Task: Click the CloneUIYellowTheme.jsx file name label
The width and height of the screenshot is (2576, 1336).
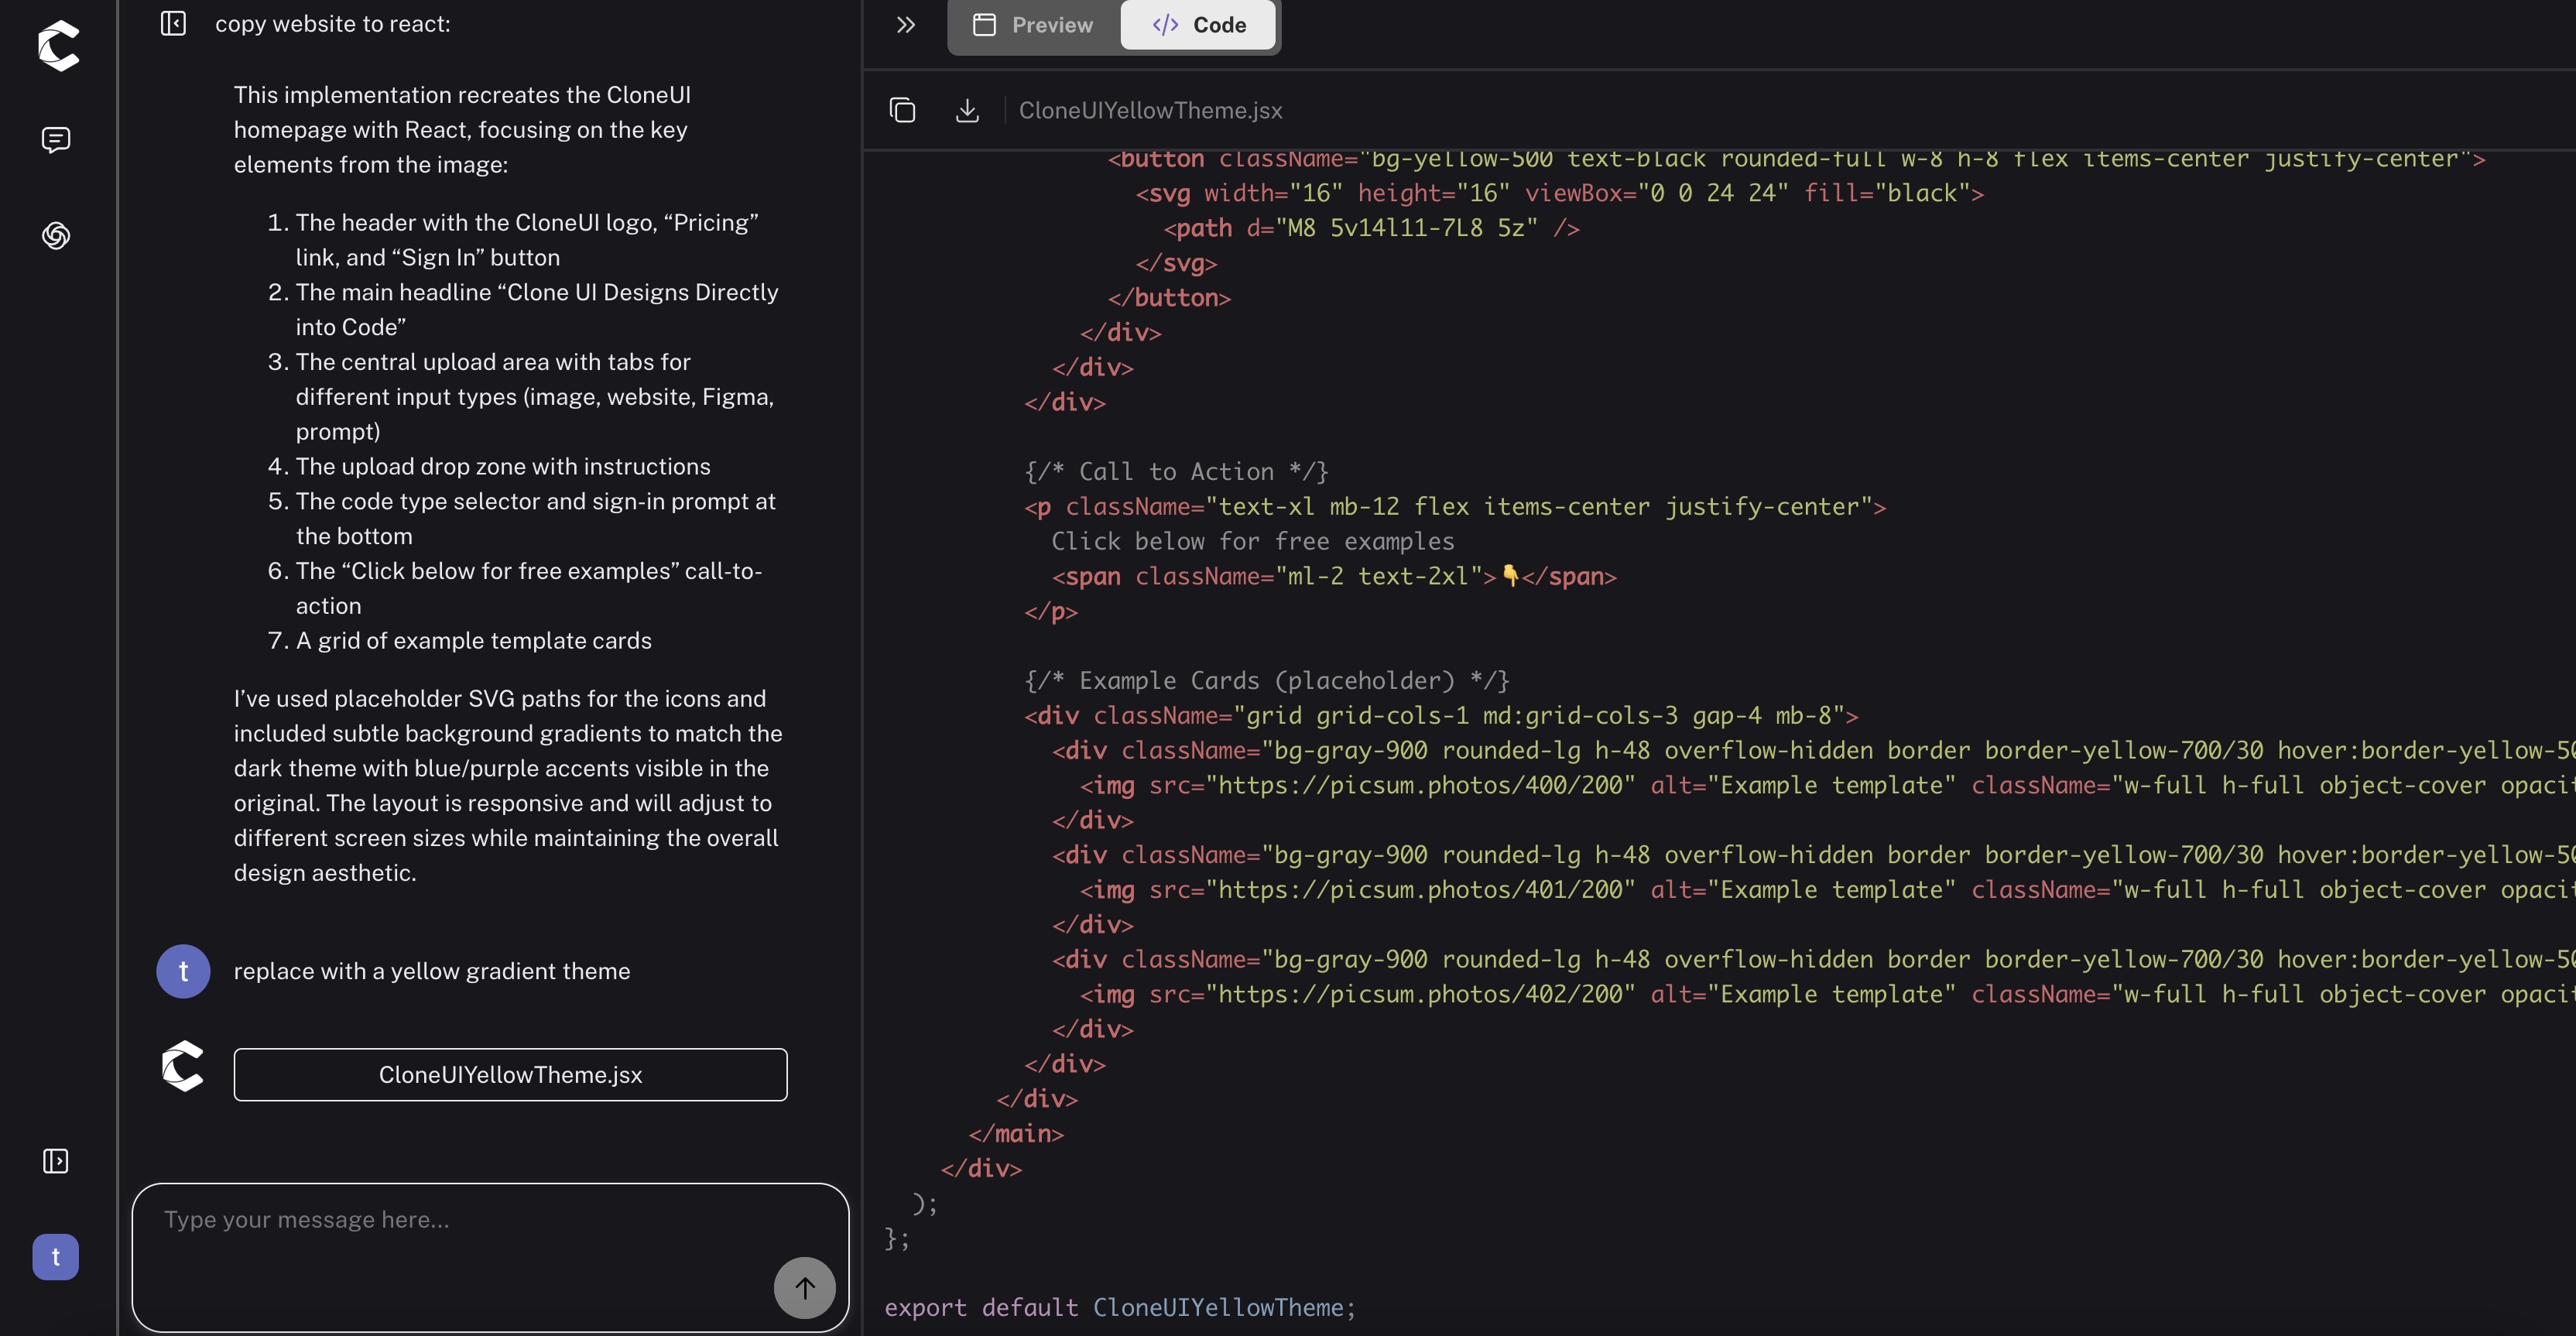Action: point(1150,110)
